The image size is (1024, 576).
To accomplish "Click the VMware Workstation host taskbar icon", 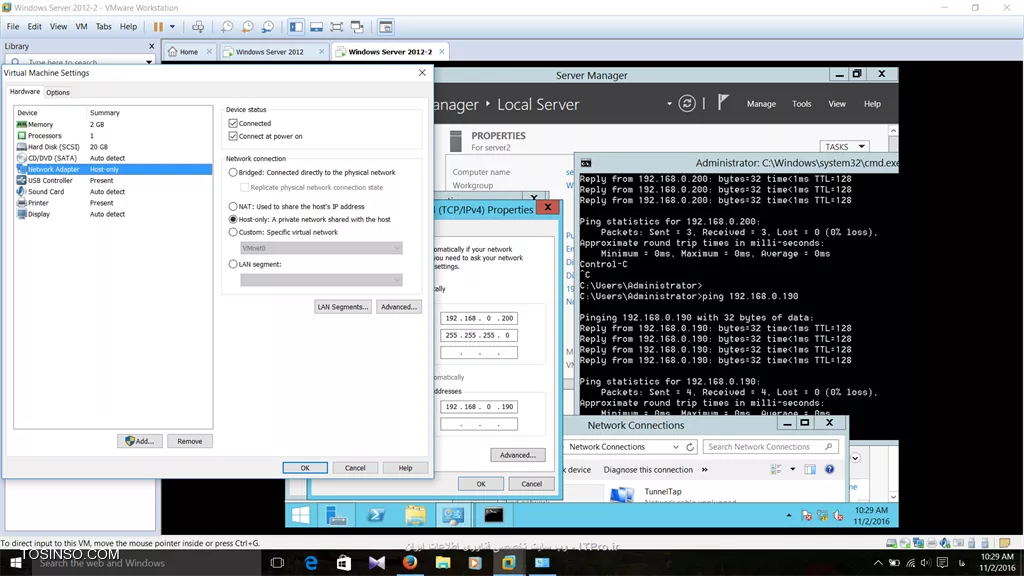I will (508, 562).
